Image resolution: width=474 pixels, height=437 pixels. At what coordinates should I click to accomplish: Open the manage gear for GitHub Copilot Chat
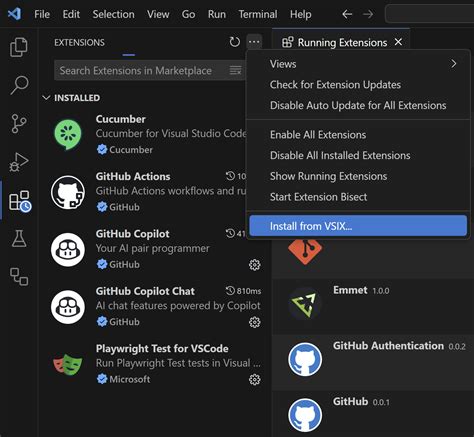point(255,322)
